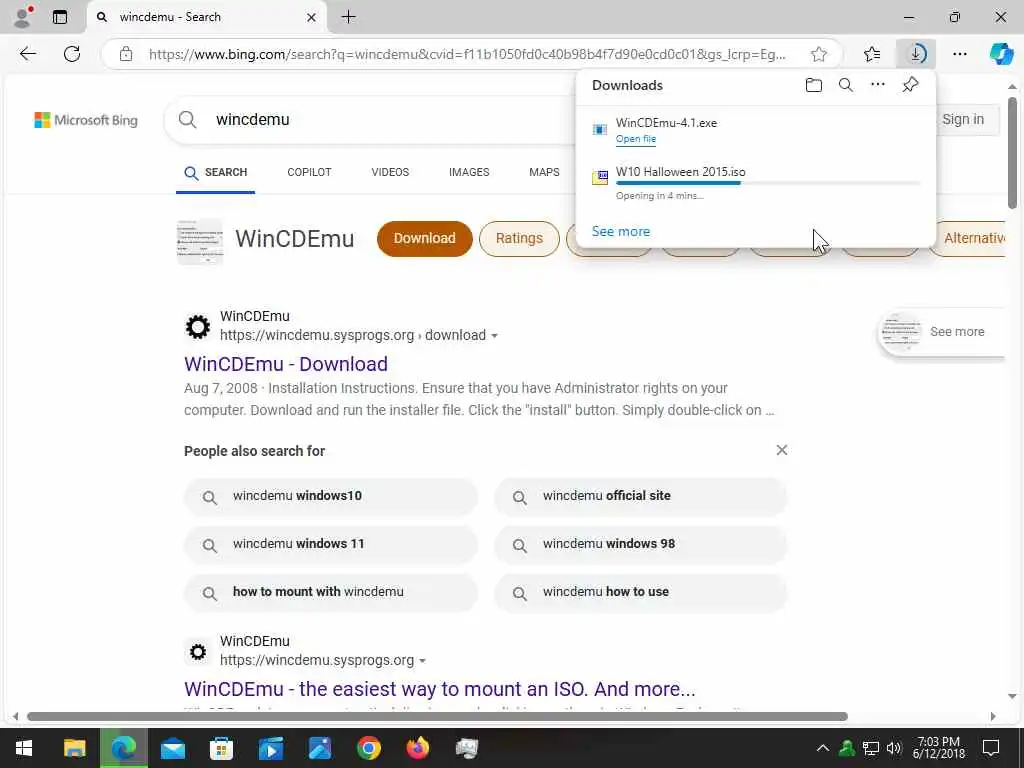This screenshot has width=1024, height=768.
Task: Open Mail app from taskbar
Action: [x=172, y=748]
